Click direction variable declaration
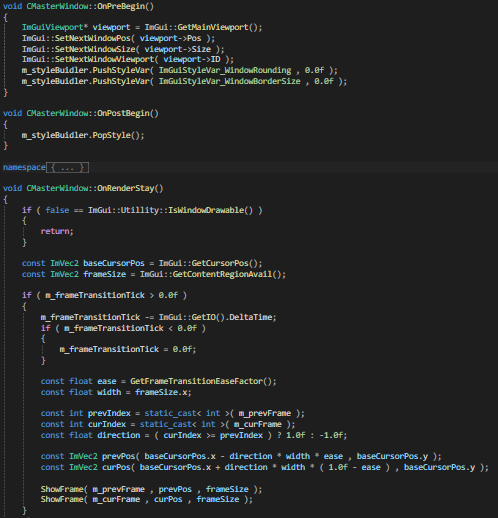The image size is (498, 518). tap(118, 435)
